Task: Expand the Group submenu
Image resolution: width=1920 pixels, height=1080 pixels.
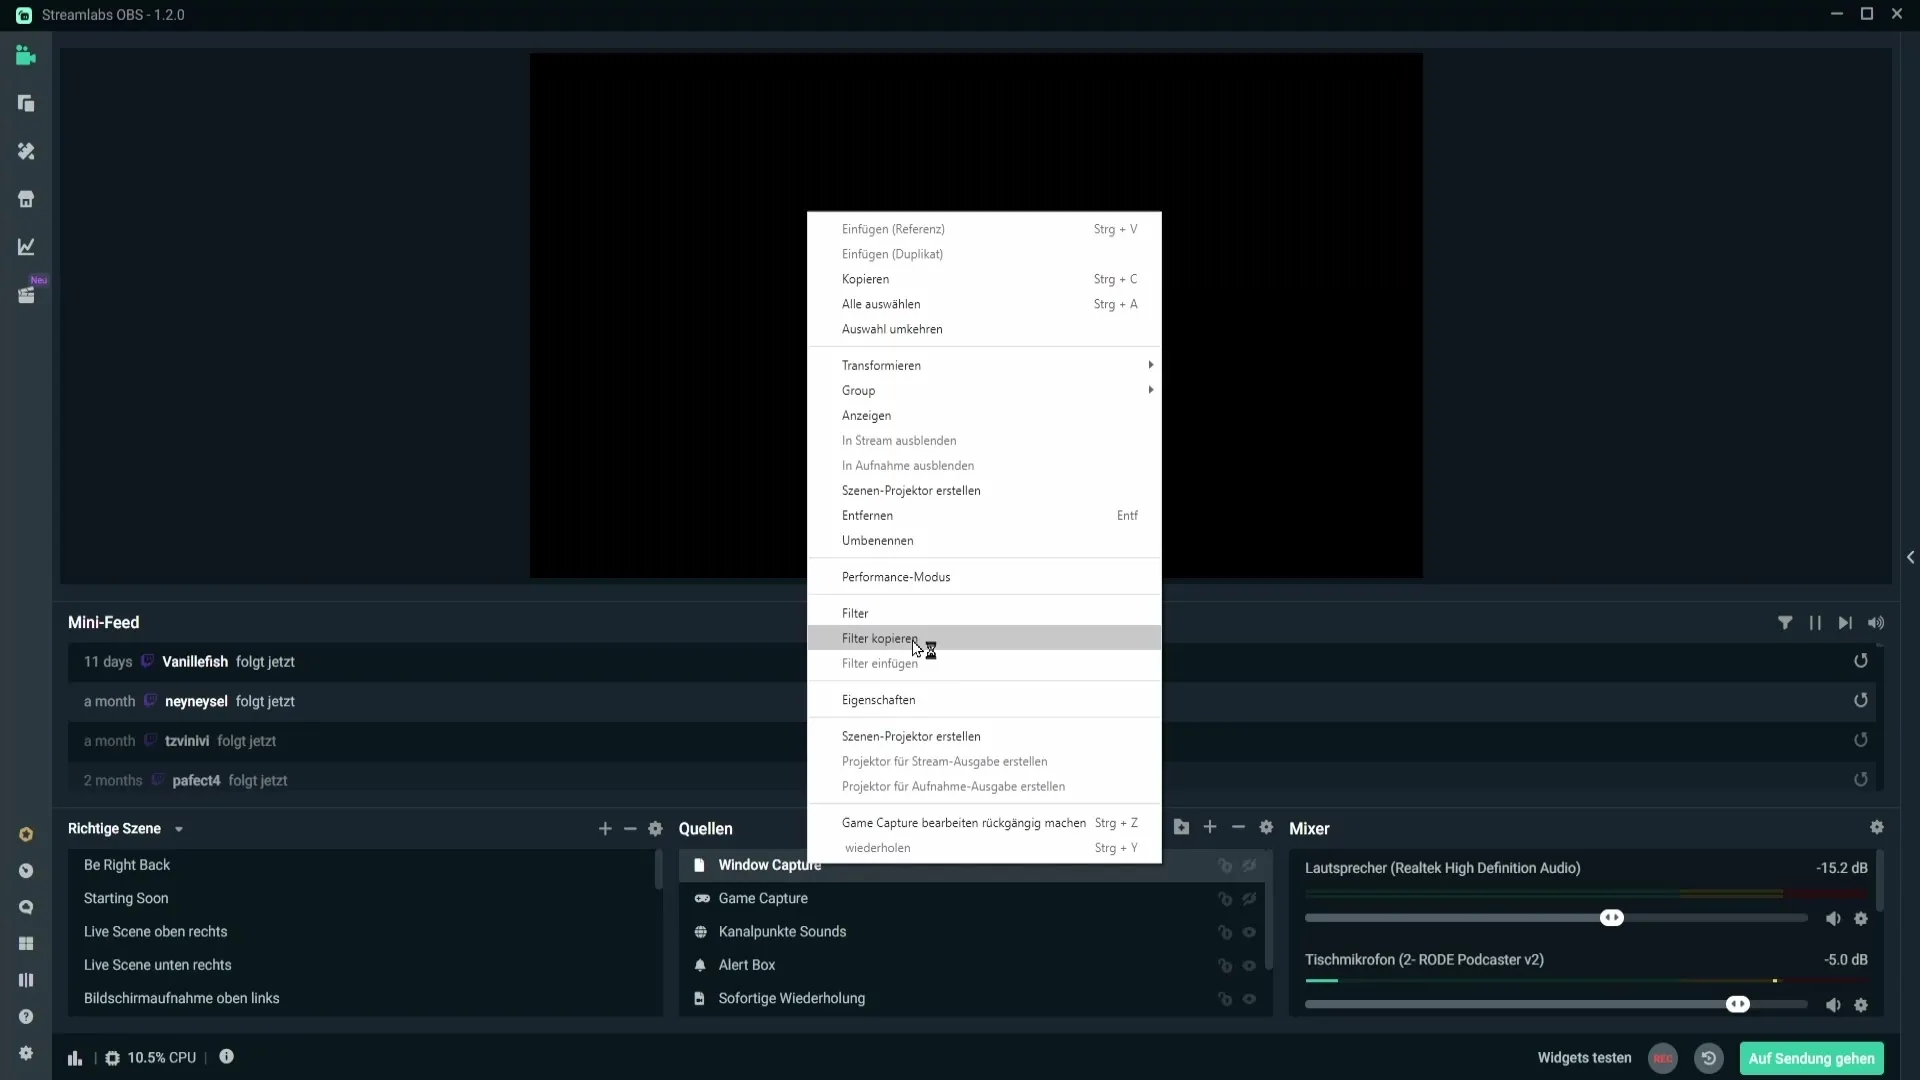Action: 984,390
